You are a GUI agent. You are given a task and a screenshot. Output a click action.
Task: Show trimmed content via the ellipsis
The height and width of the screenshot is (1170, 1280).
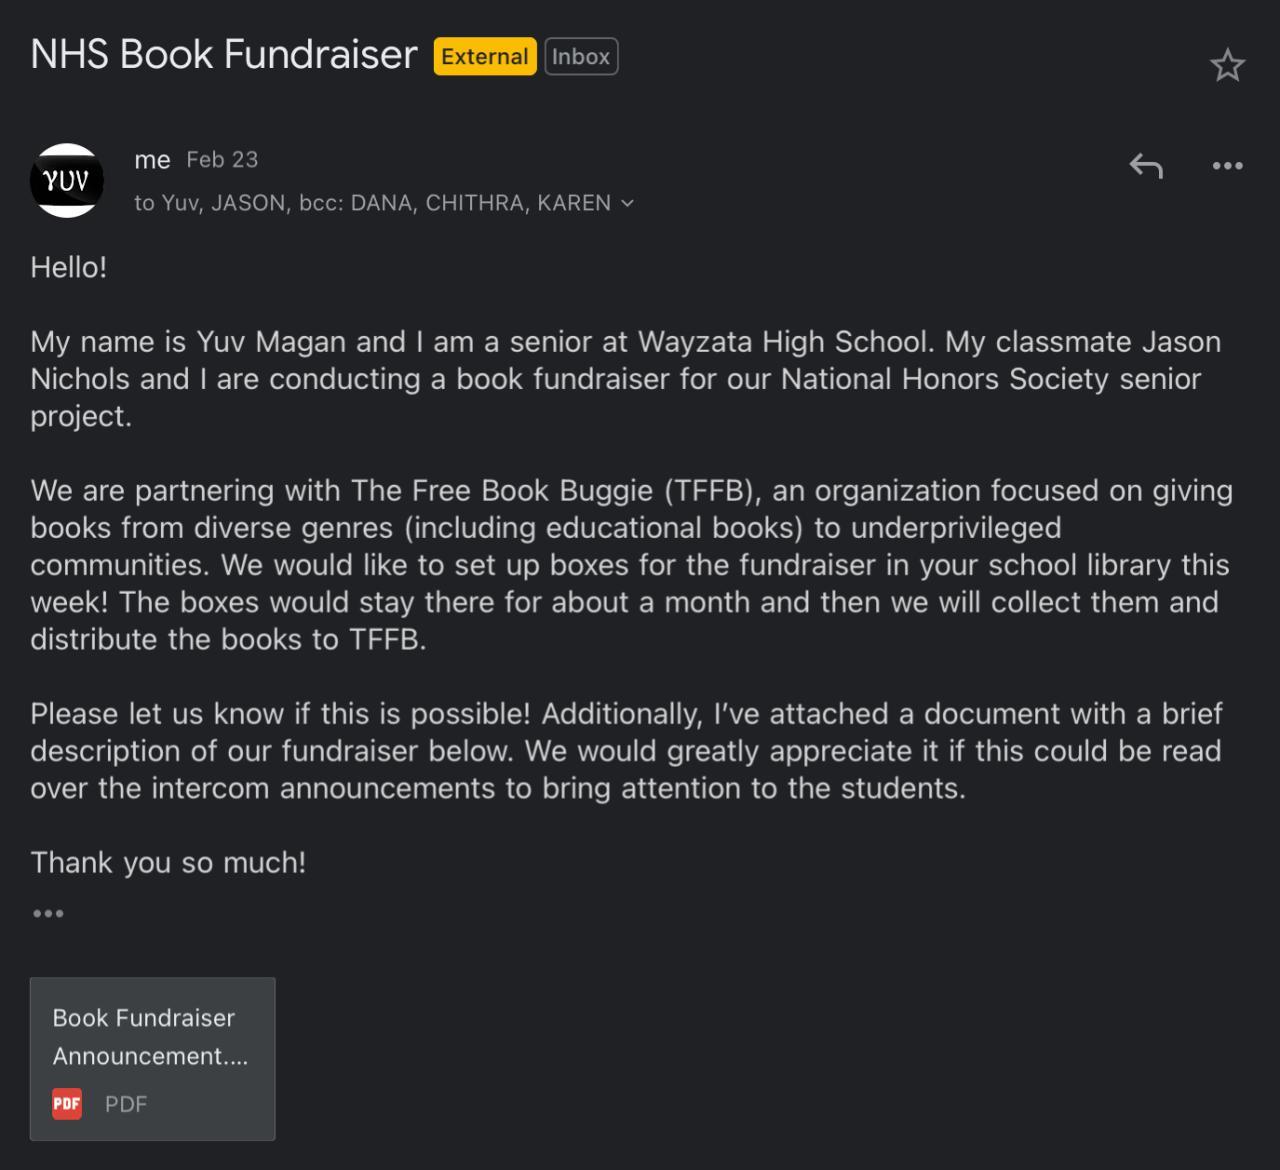pos(48,913)
